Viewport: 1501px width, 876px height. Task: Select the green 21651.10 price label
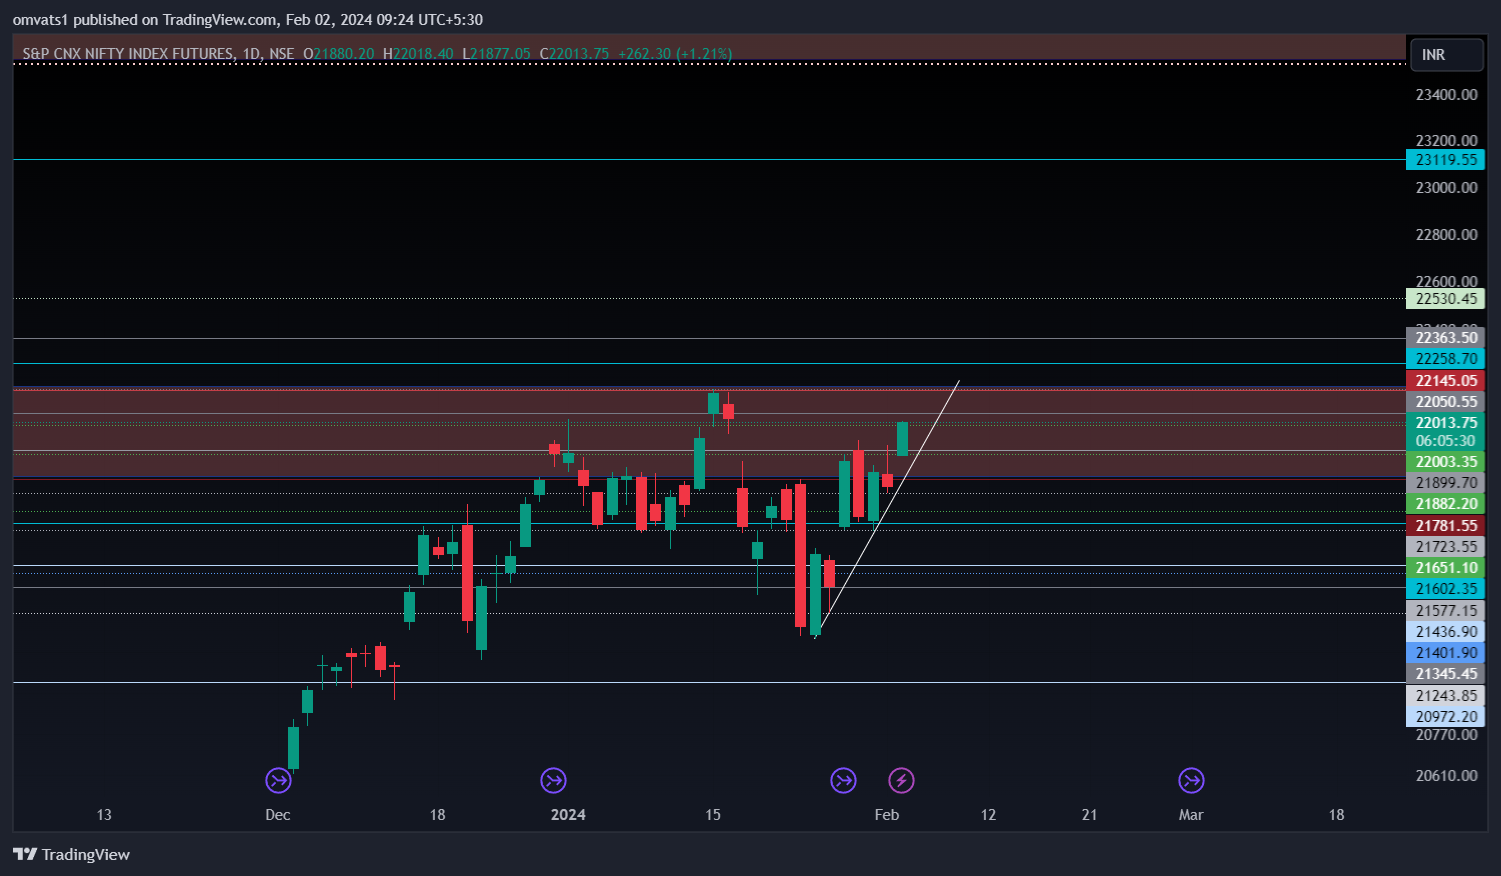coord(1445,568)
